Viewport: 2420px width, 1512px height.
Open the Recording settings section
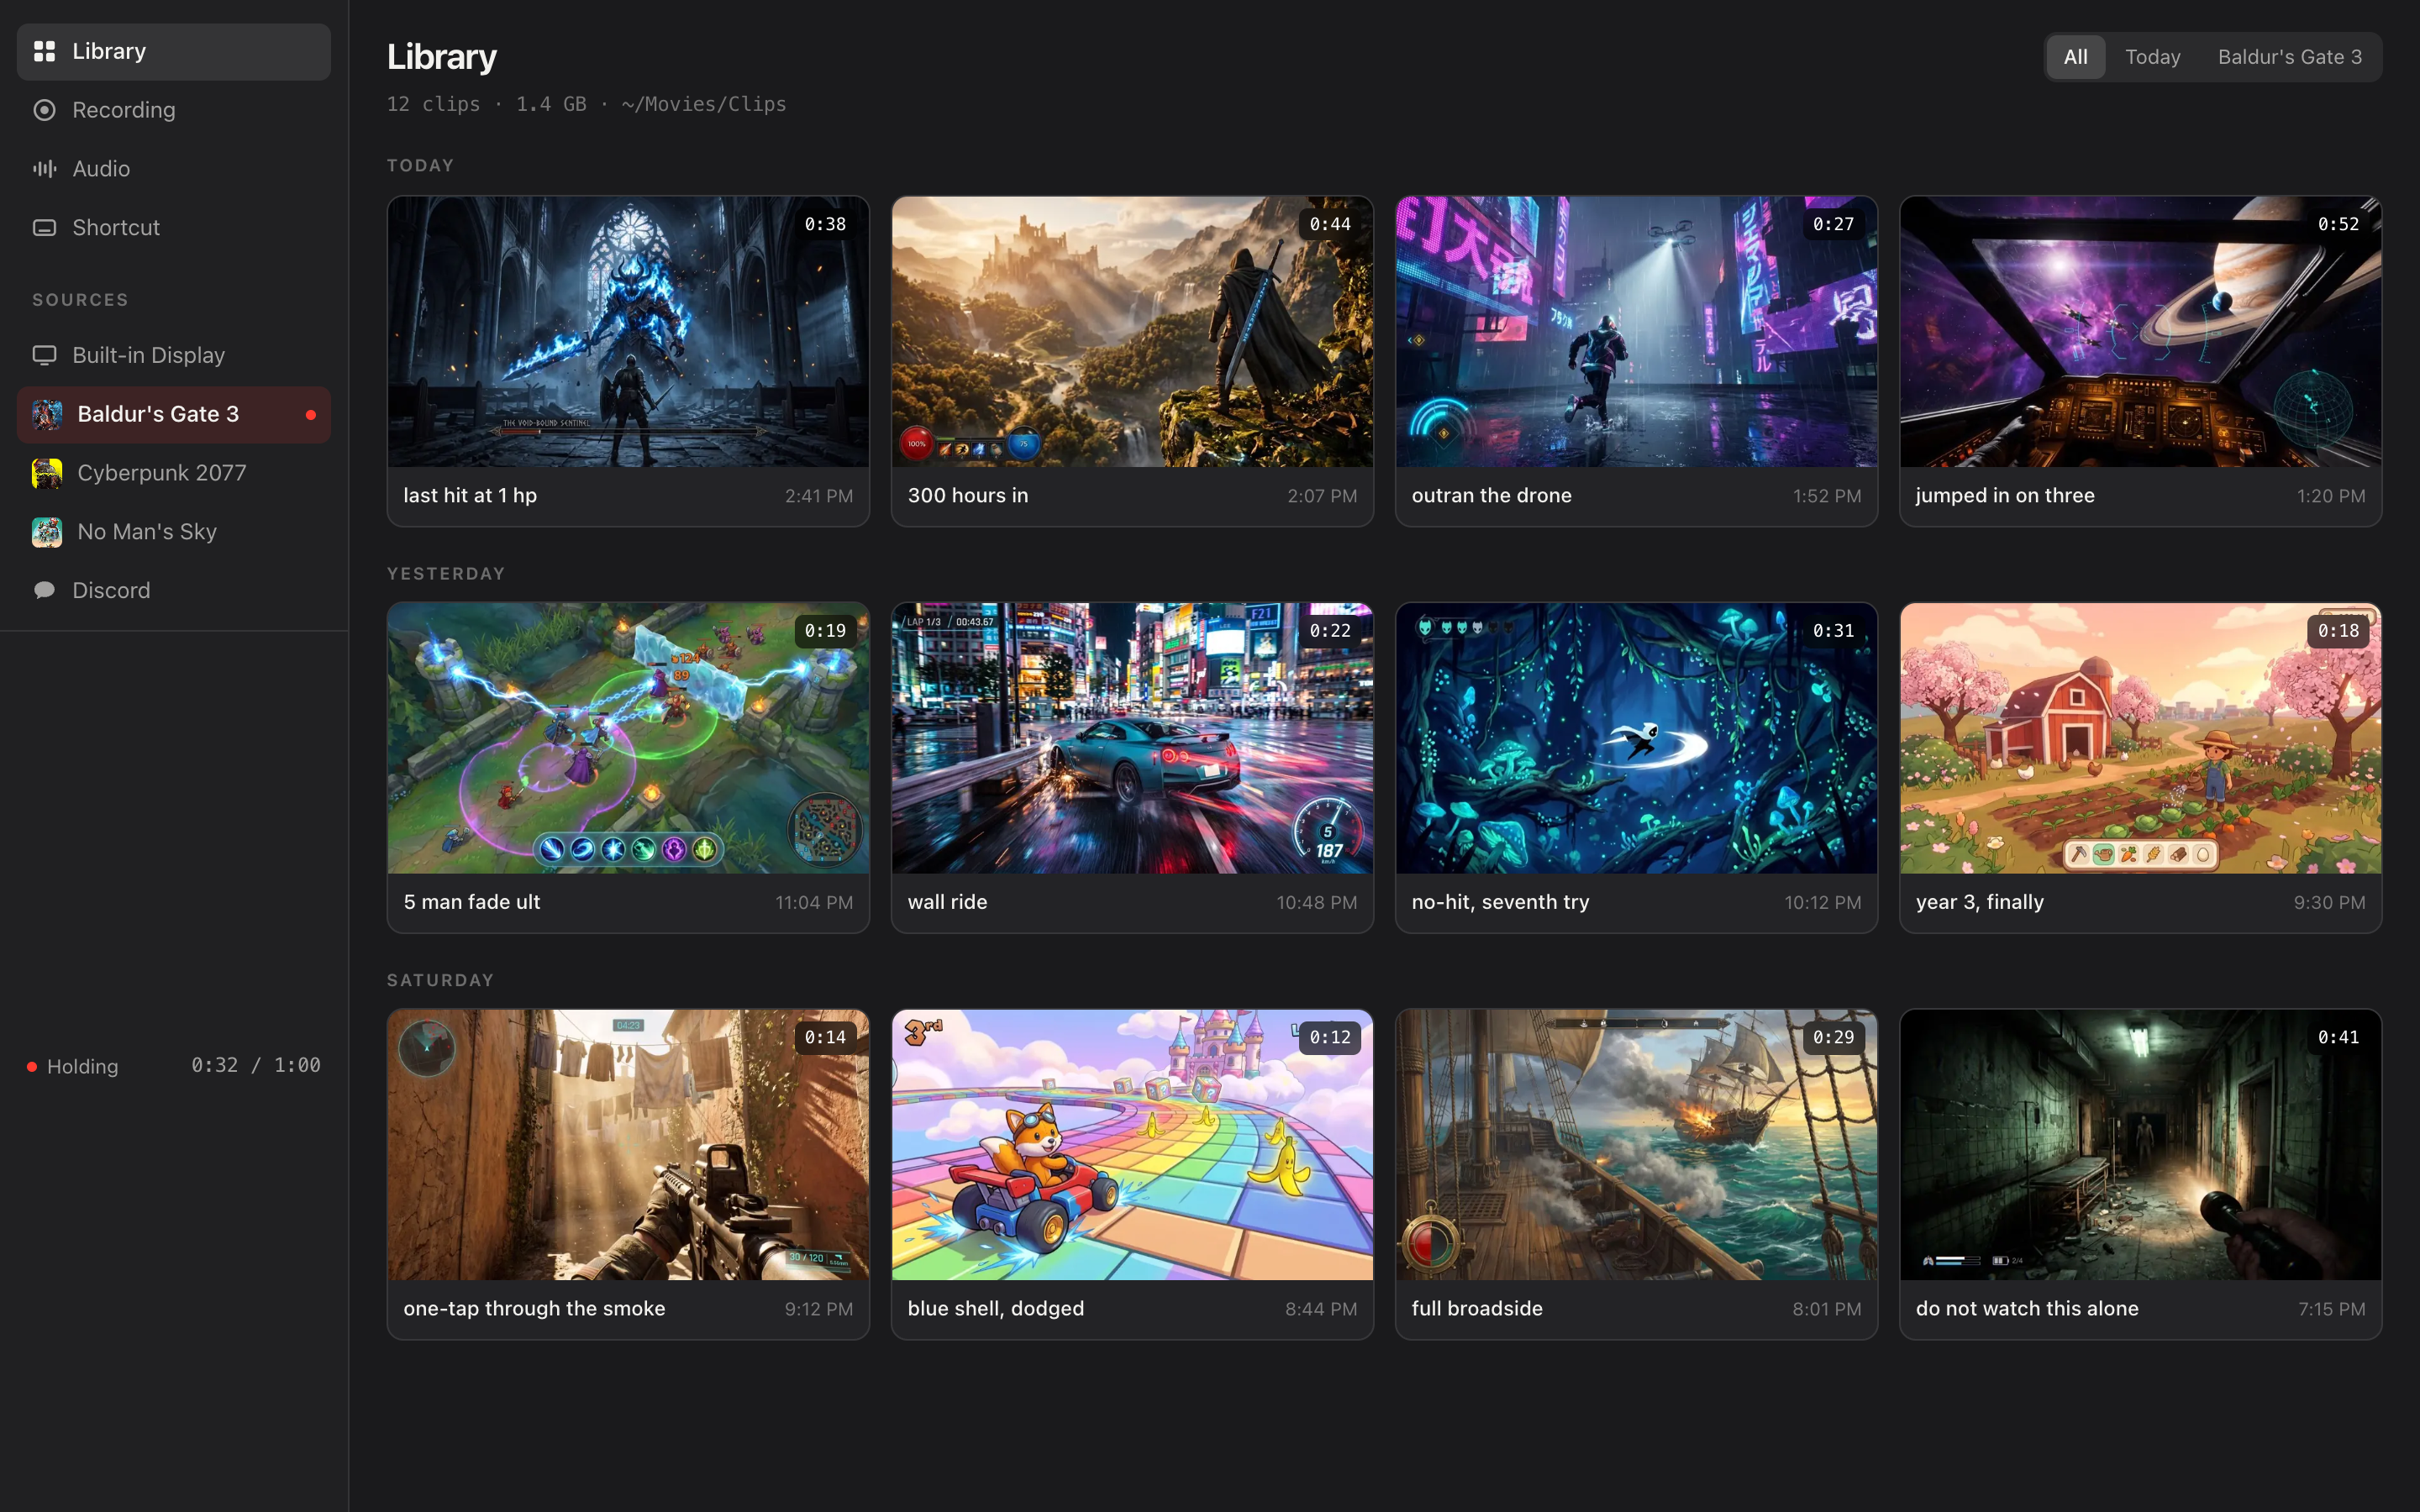(x=174, y=110)
